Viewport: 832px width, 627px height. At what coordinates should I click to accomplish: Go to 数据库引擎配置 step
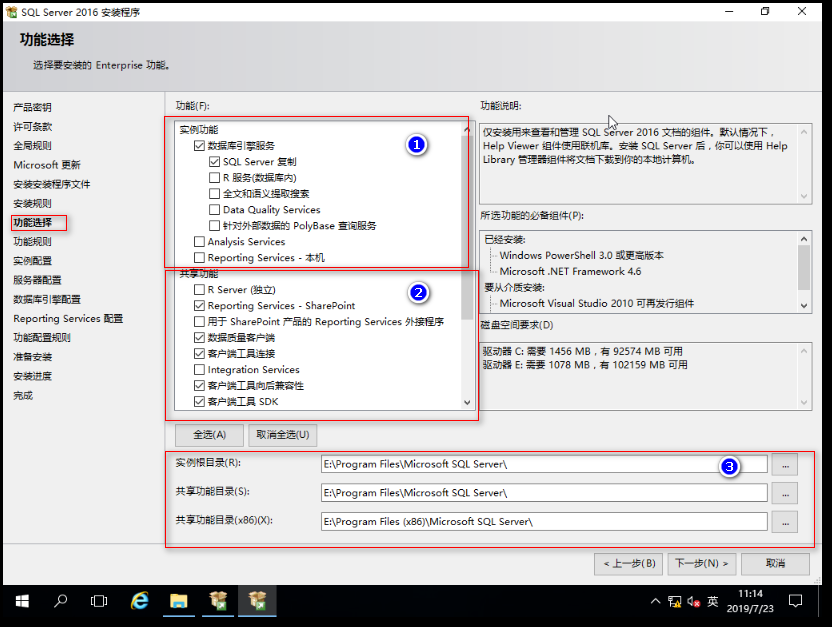click(x=47, y=299)
